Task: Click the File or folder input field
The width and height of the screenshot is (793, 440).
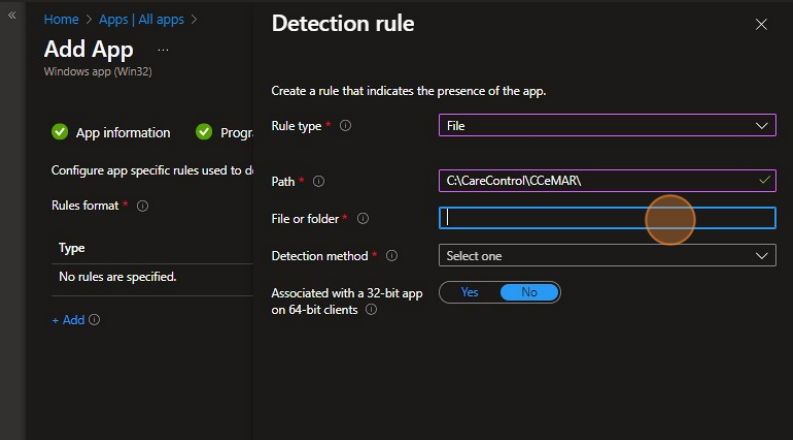Action: click(607, 218)
